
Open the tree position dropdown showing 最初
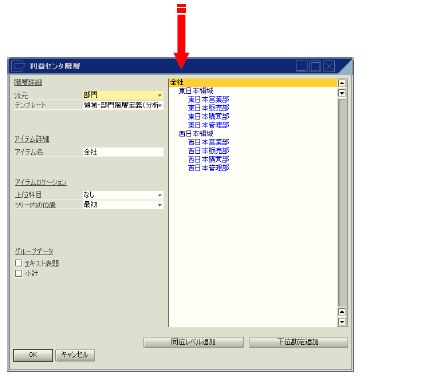[x=123, y=205]
